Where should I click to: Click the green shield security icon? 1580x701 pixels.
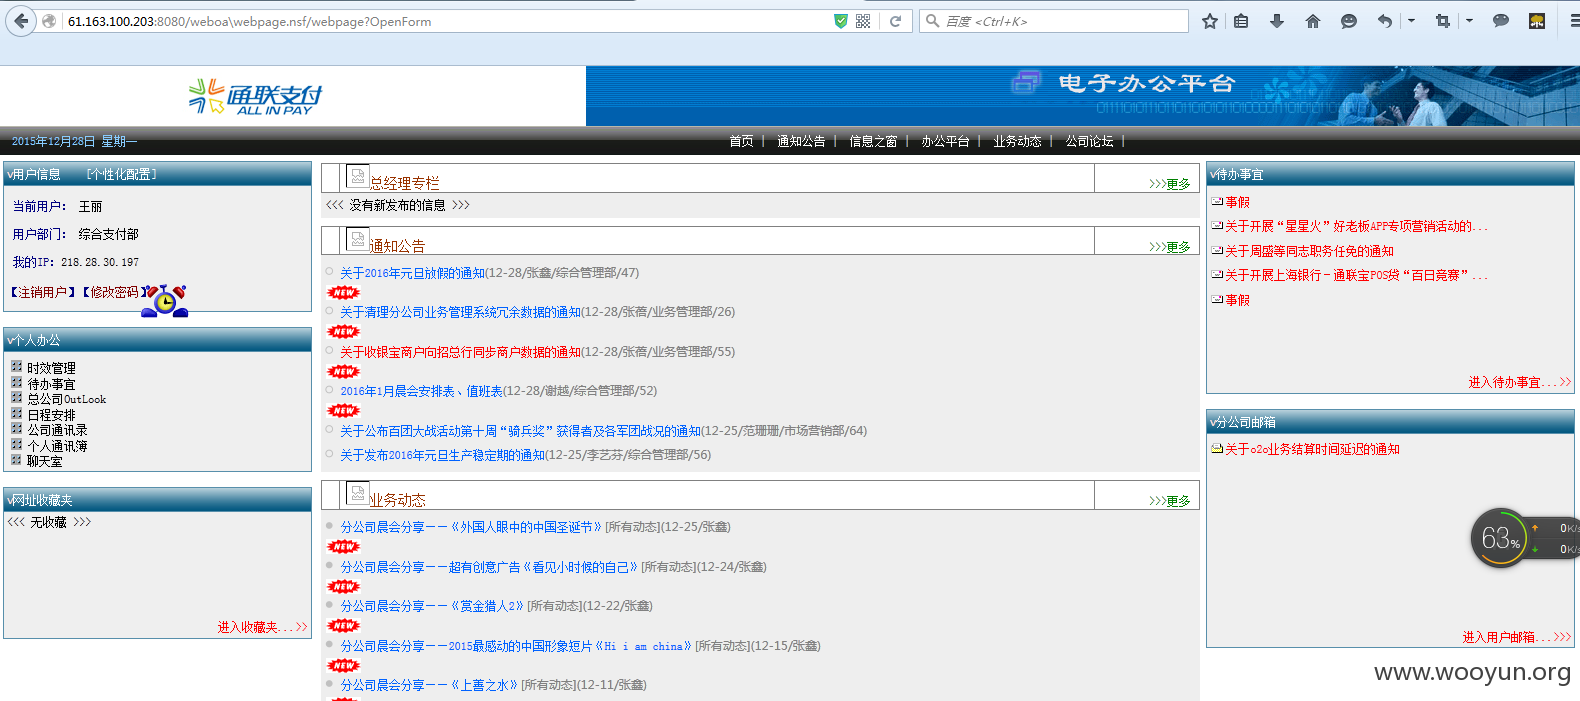[x=841, y=21]
